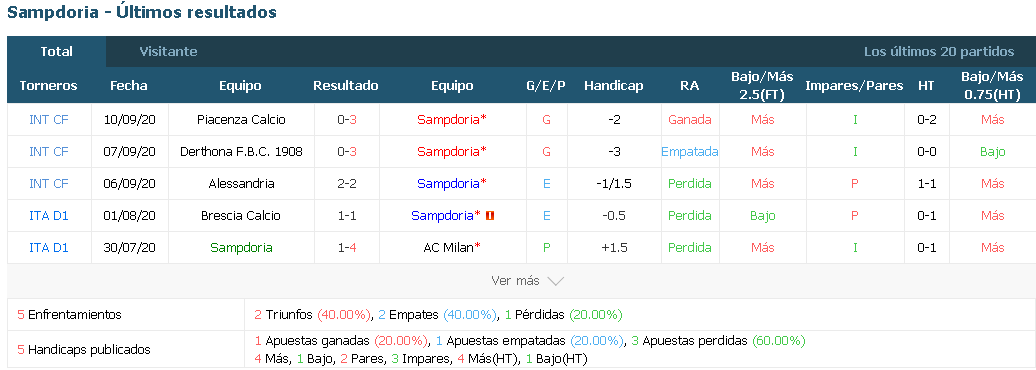
Task: Expand the Ver más chevron arrow
Action: click(x=556, y=281)
